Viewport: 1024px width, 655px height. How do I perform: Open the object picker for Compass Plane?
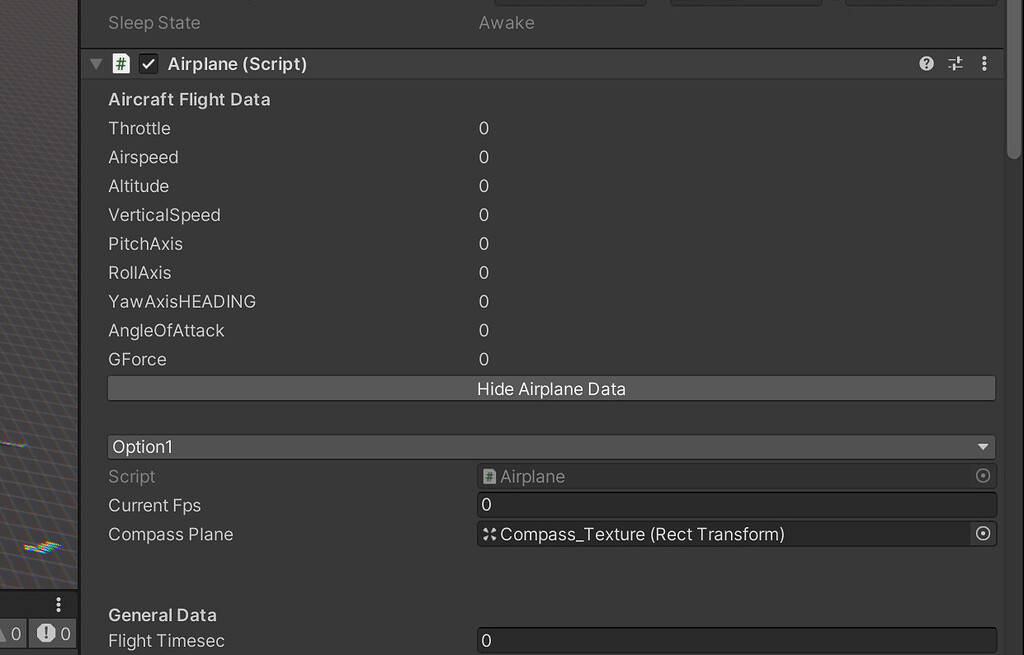pos(982,534)
